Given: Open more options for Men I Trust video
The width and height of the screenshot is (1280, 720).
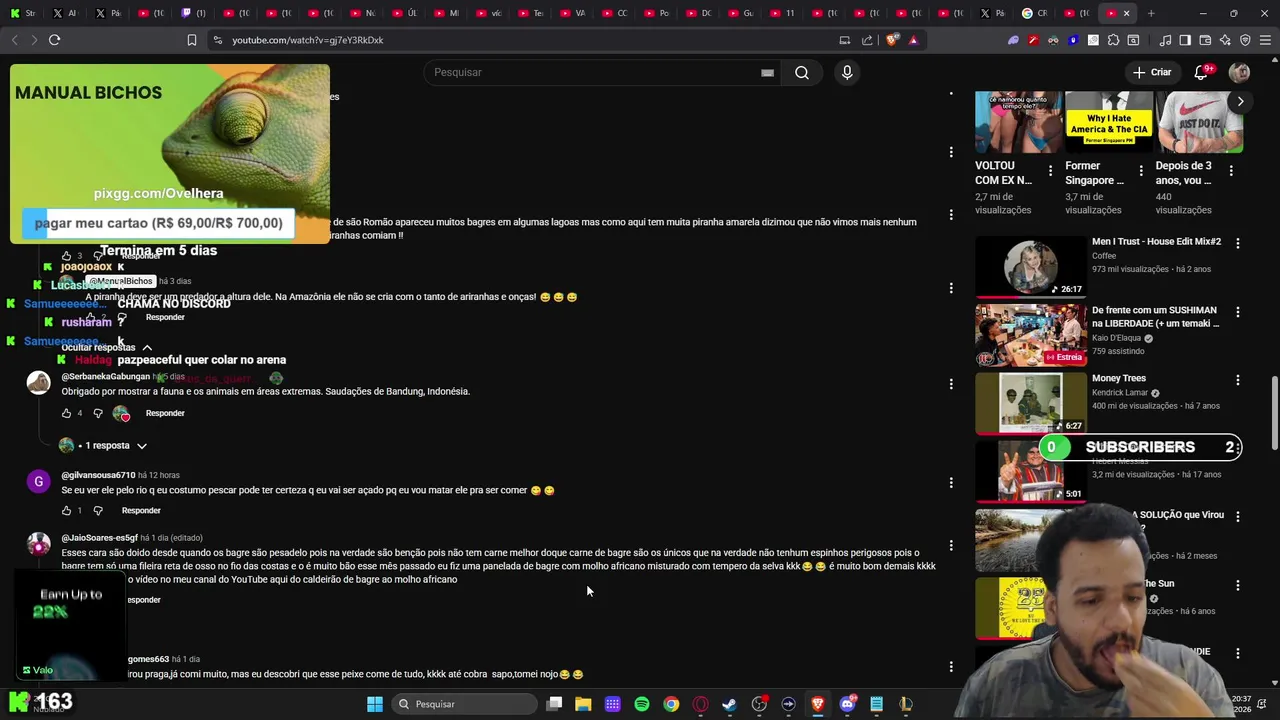Looking at the screenshot, I should (x=1238, y=243).
